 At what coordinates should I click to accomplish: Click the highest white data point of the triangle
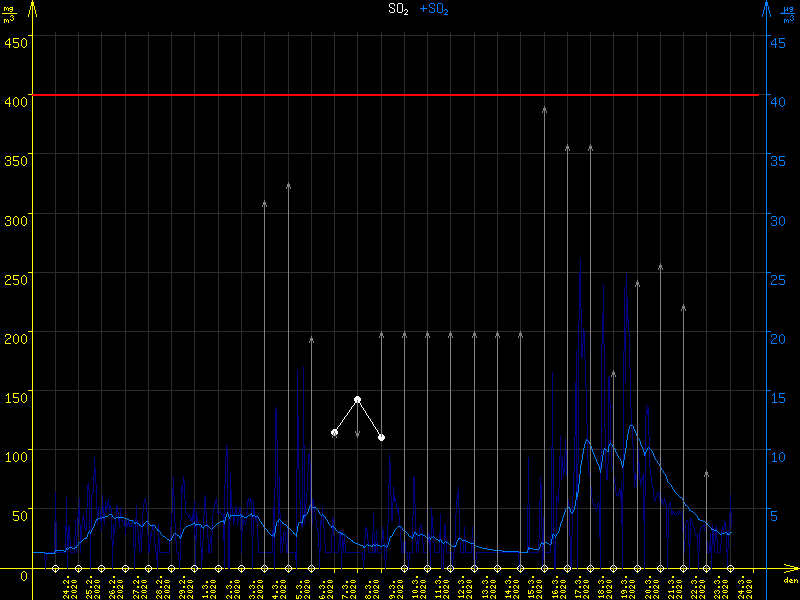[357, 399]
